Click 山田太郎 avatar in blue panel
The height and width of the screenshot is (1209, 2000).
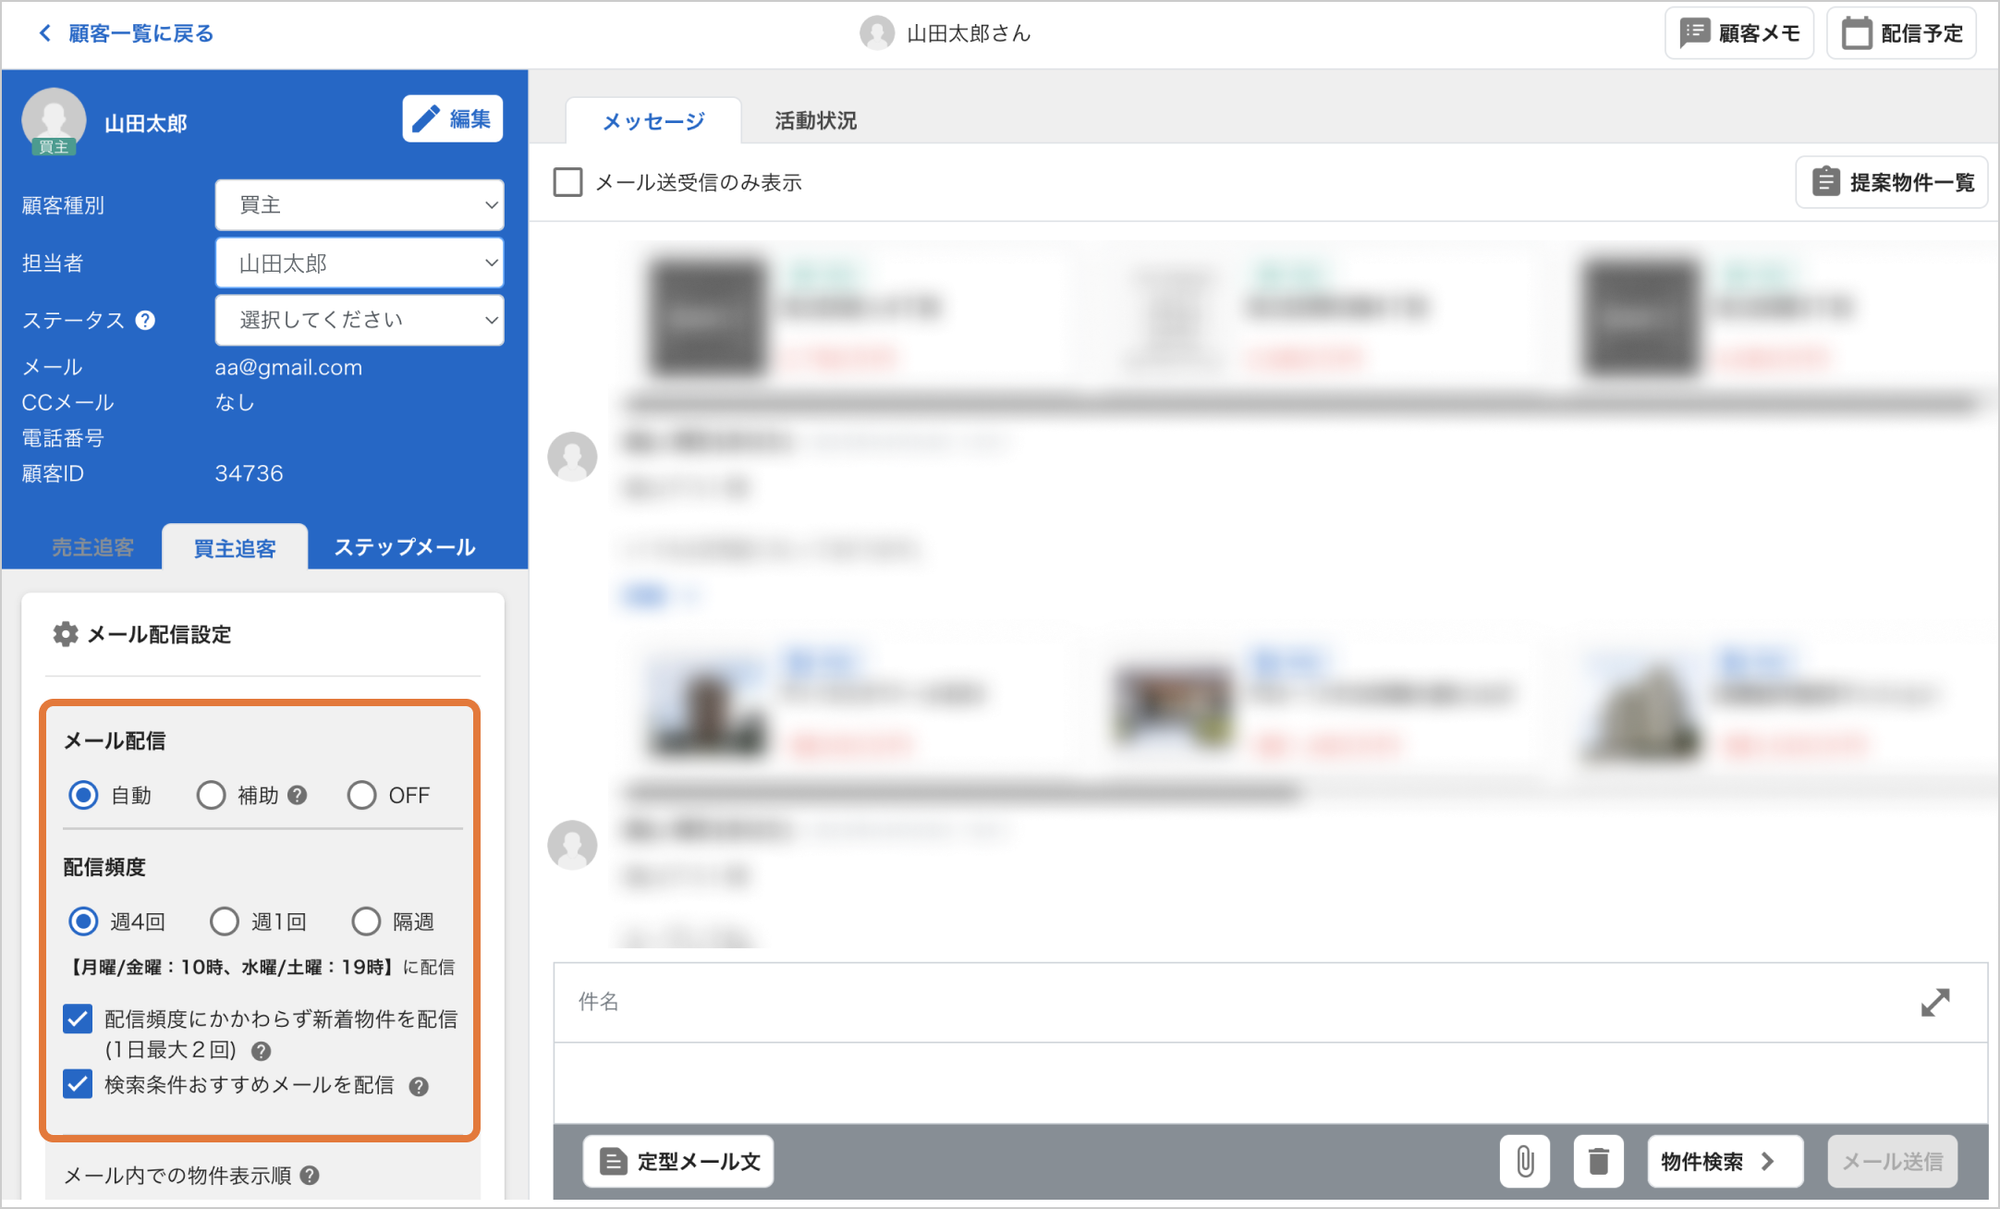(54, 121)
